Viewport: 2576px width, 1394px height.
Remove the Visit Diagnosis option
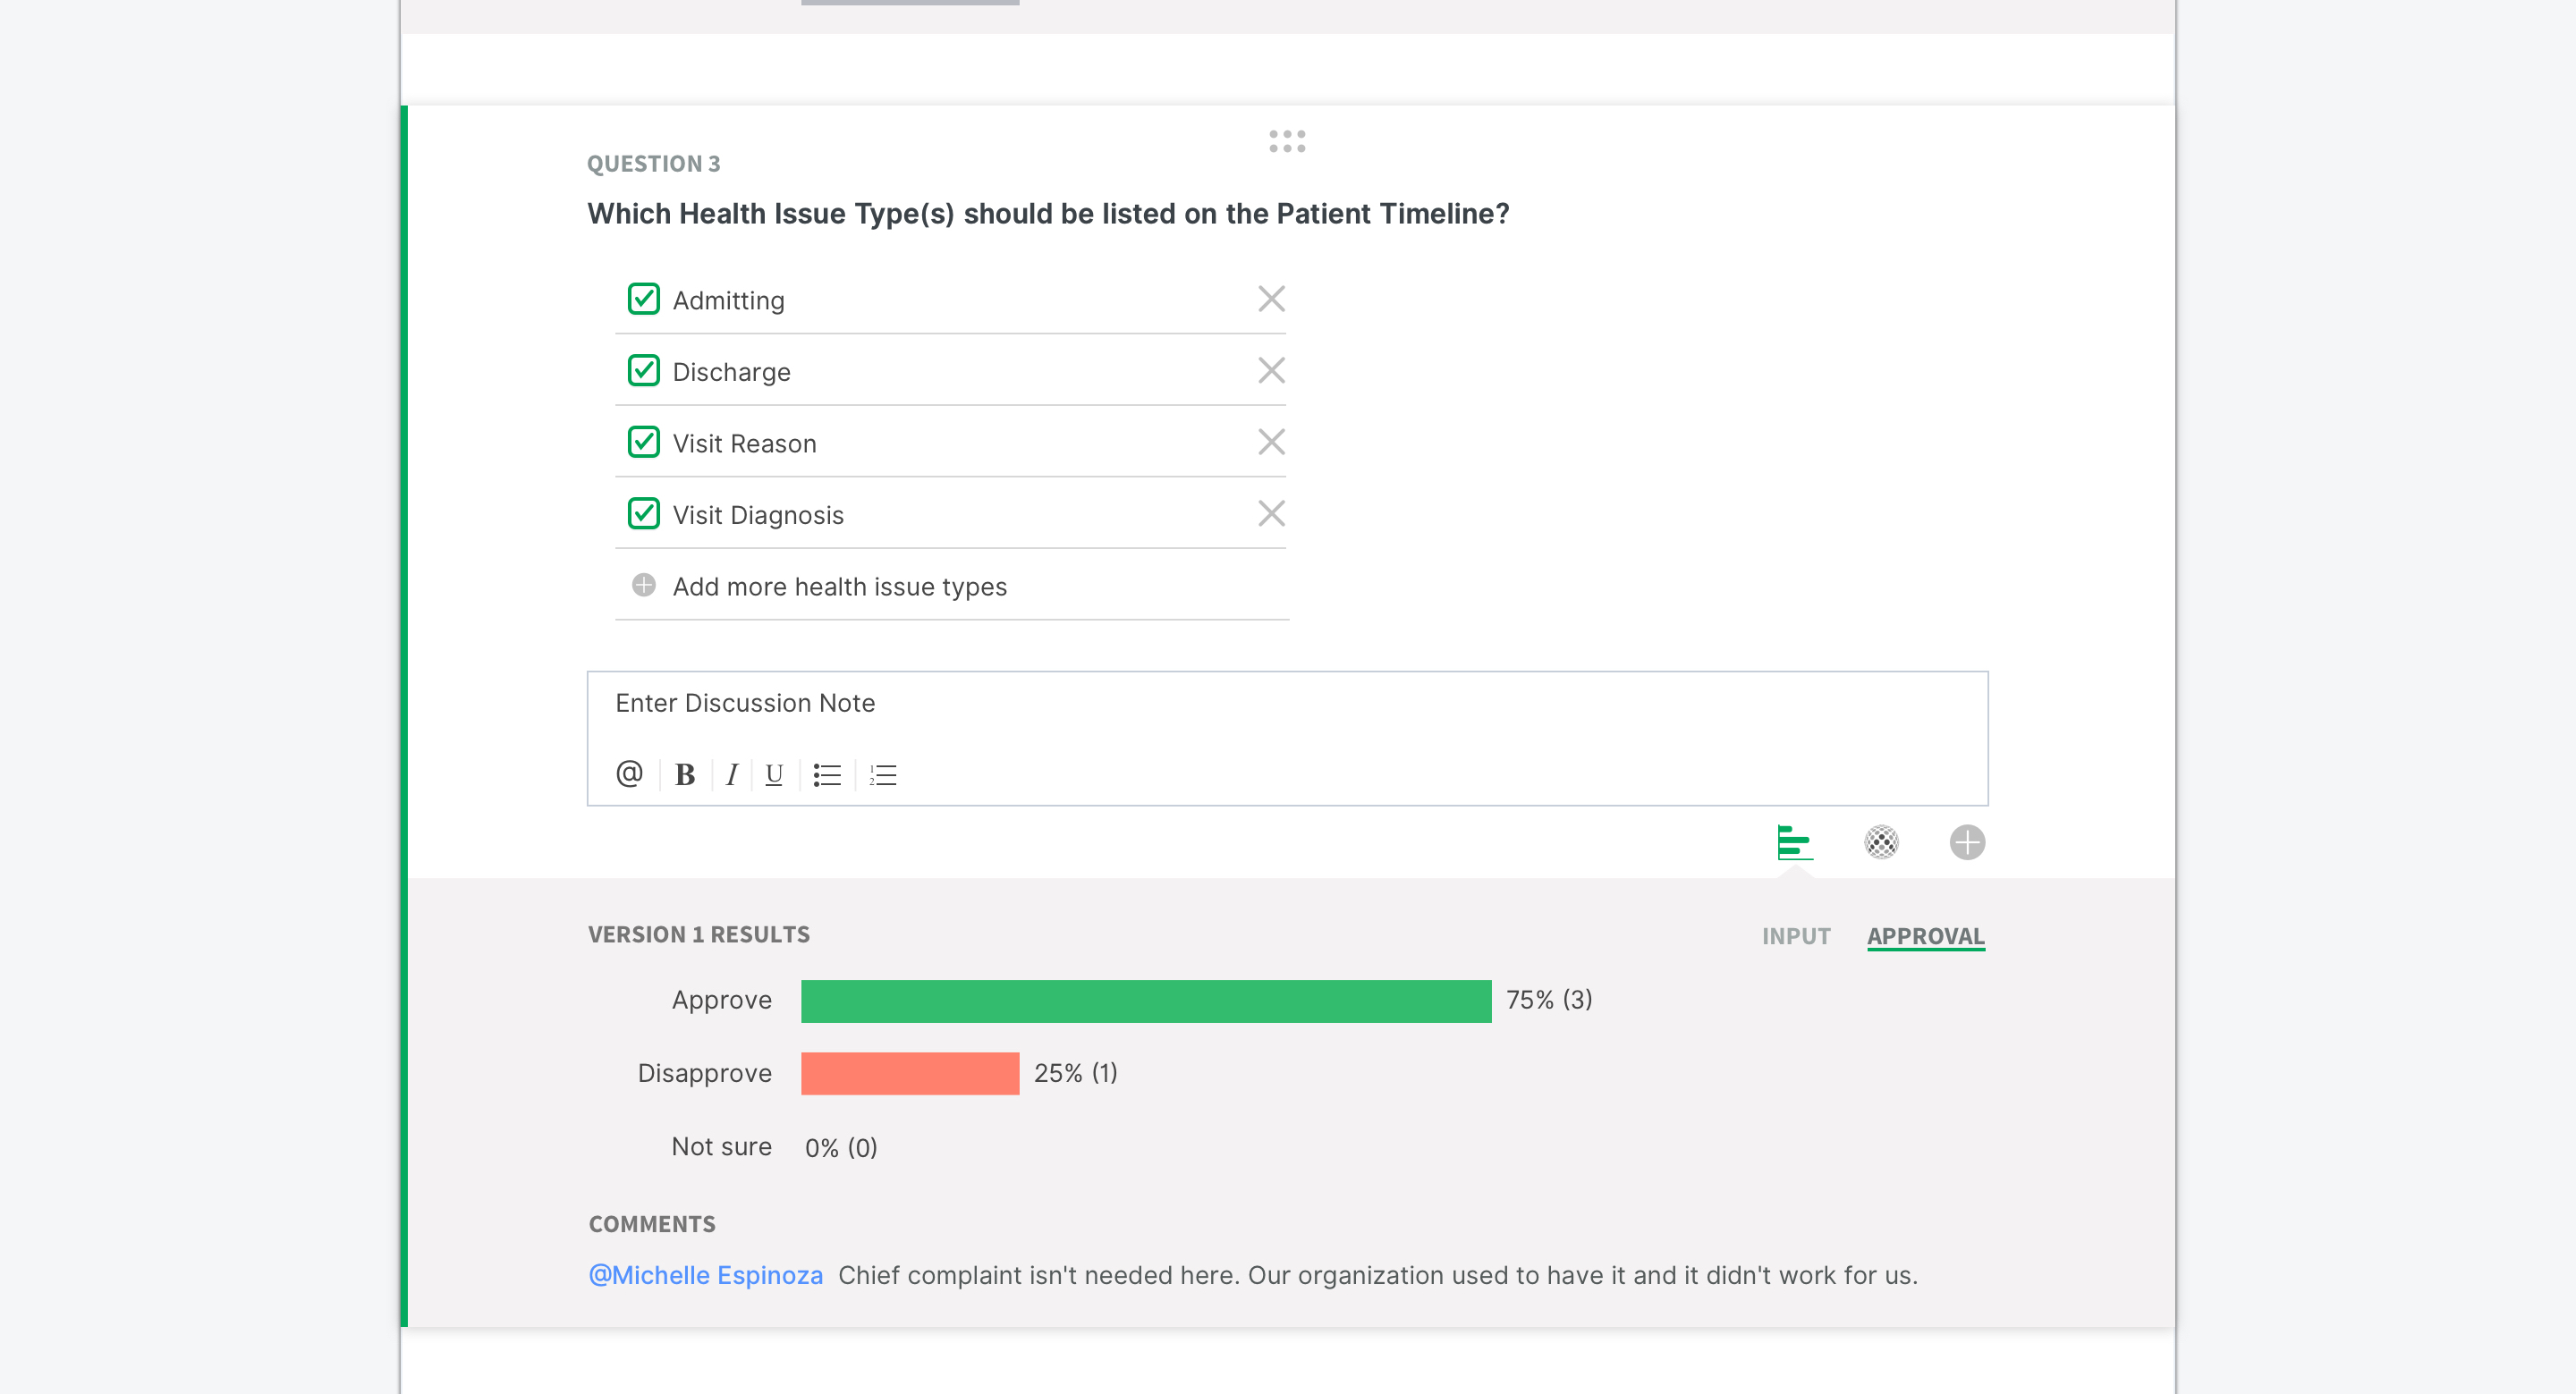click(1271, 513)
